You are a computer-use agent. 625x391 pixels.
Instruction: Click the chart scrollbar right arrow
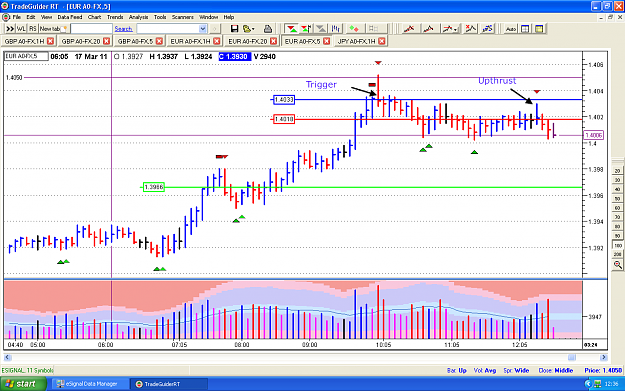pyautogui.click(x=603, y=358)
